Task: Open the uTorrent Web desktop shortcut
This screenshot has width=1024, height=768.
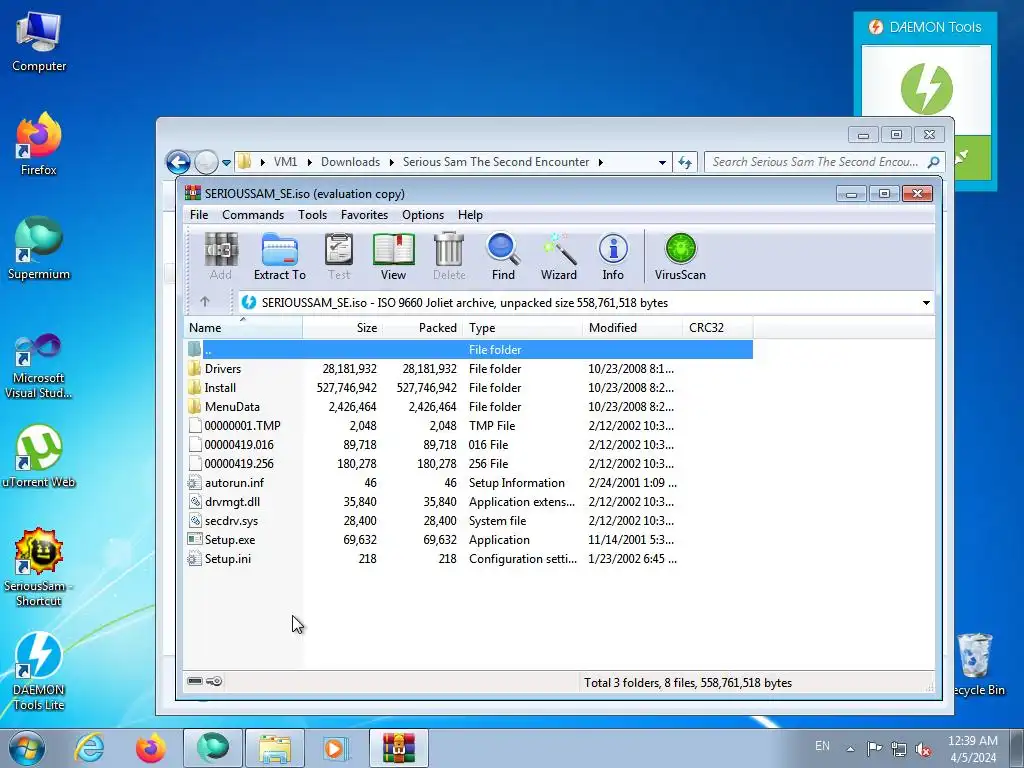Action: point(39,456)
